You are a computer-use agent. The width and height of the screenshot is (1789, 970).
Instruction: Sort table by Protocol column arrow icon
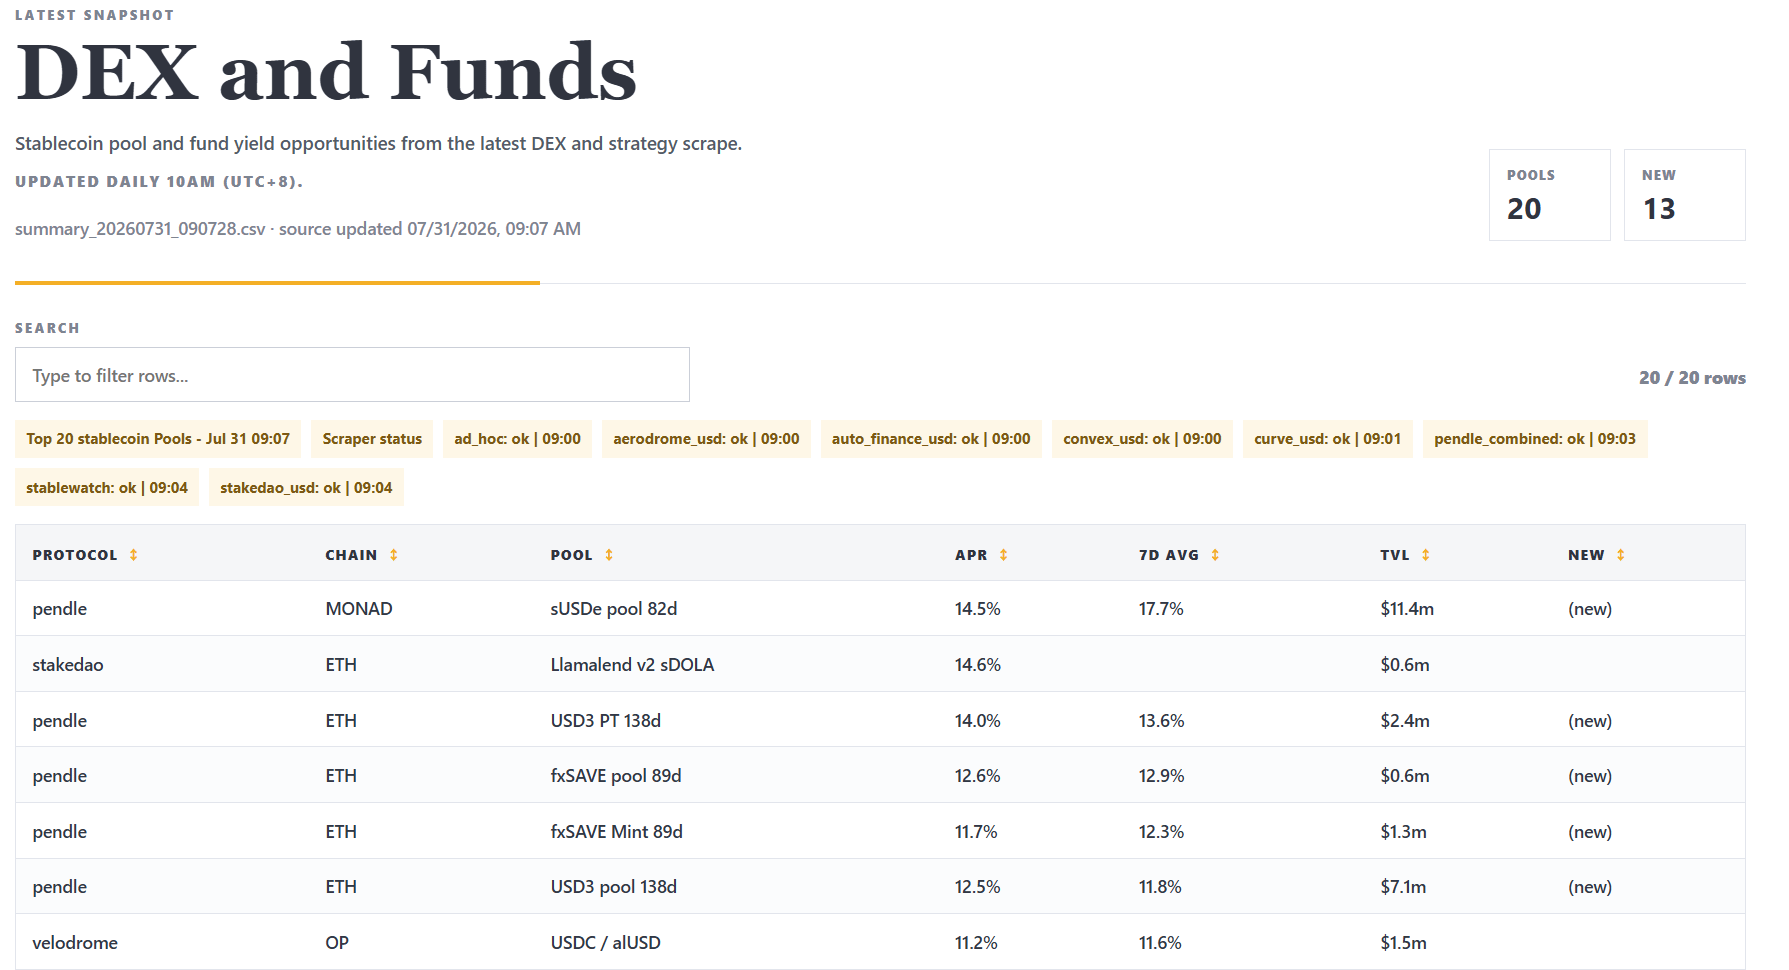tap(133, 555)
